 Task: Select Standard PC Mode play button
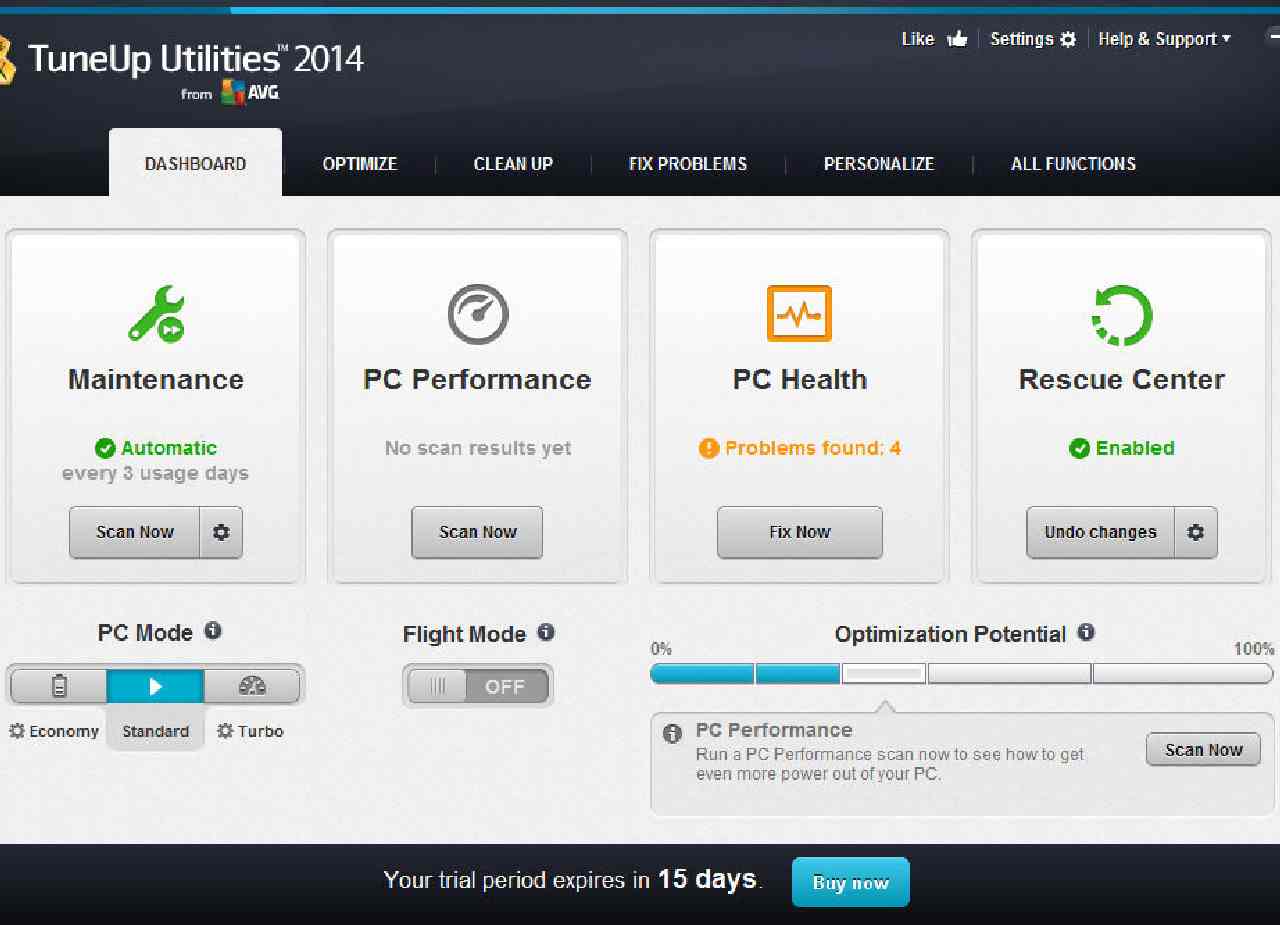coord(155,686)
